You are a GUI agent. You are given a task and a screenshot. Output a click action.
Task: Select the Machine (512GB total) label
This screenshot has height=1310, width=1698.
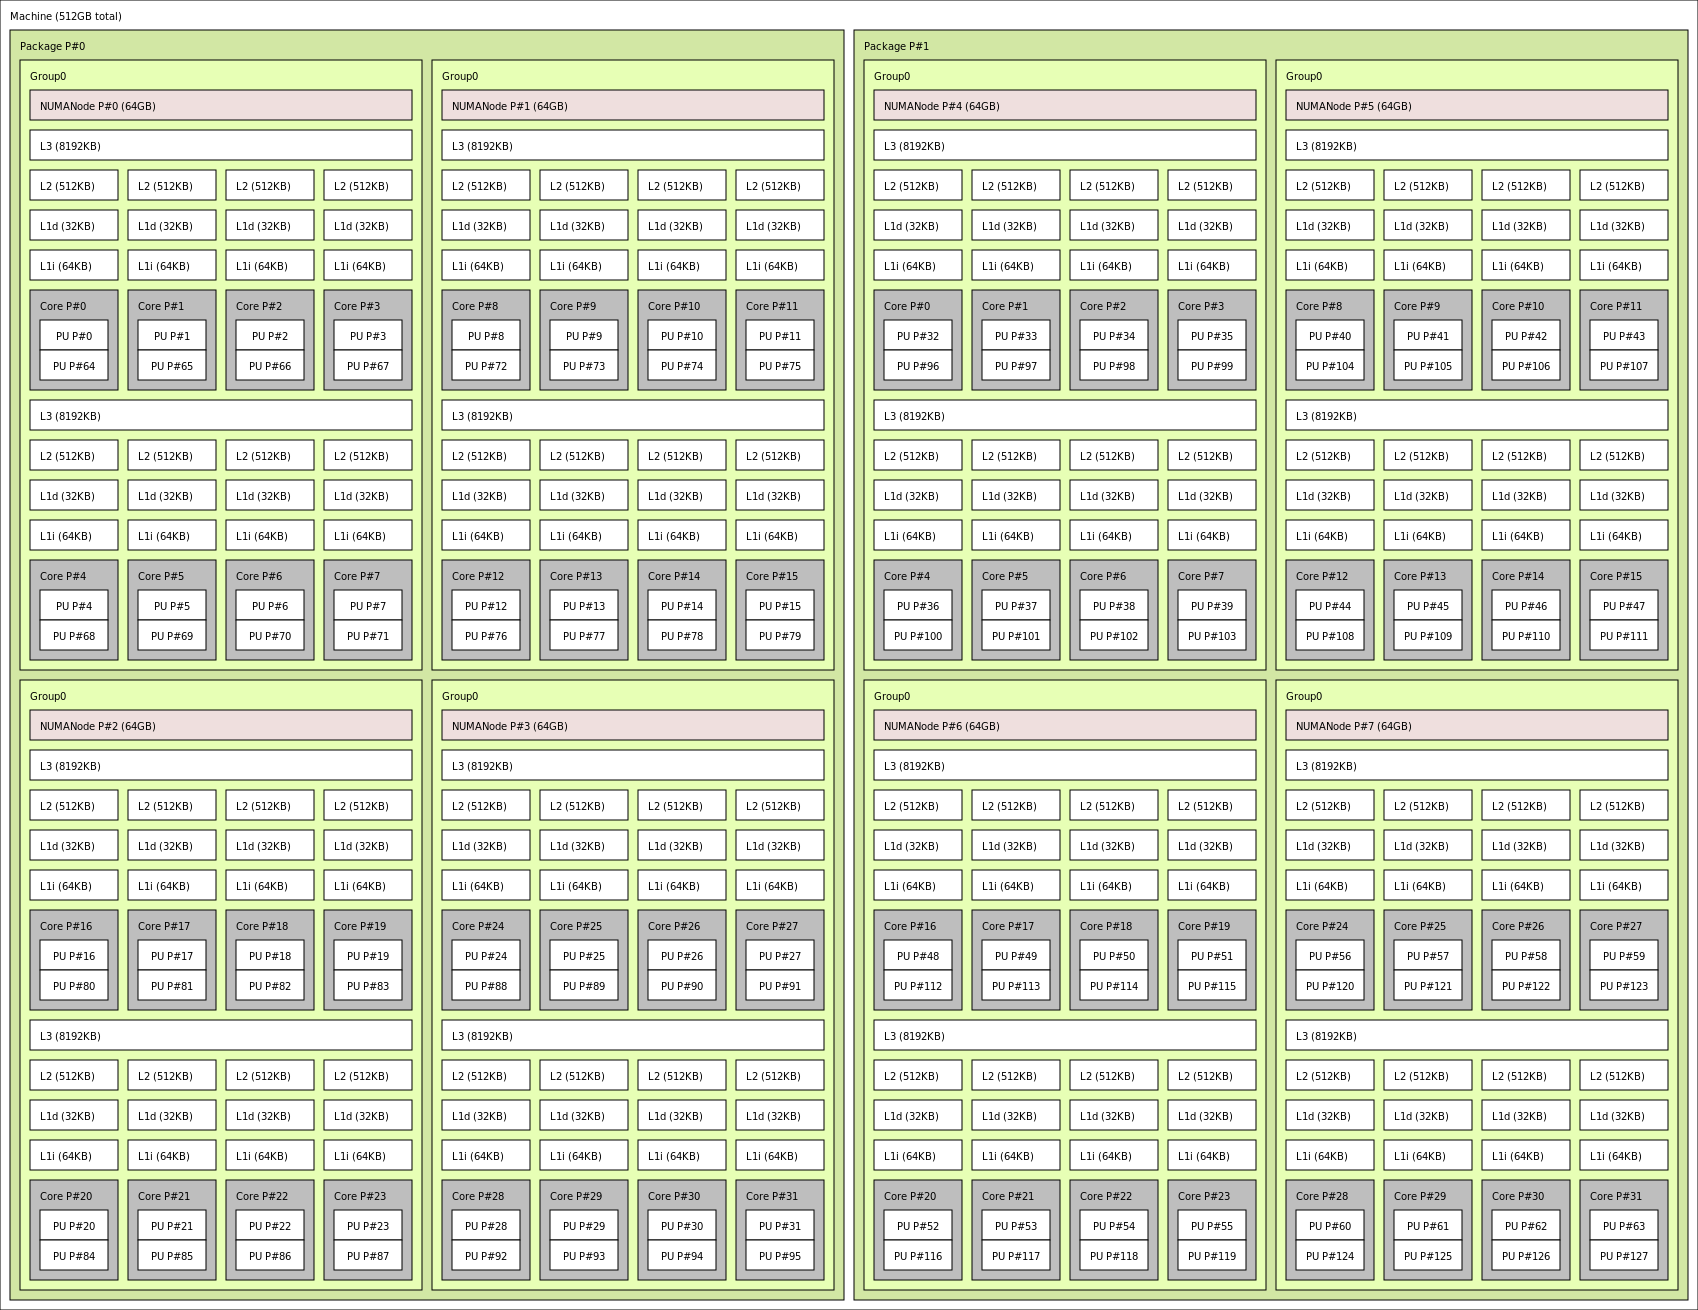coord(66,16)
